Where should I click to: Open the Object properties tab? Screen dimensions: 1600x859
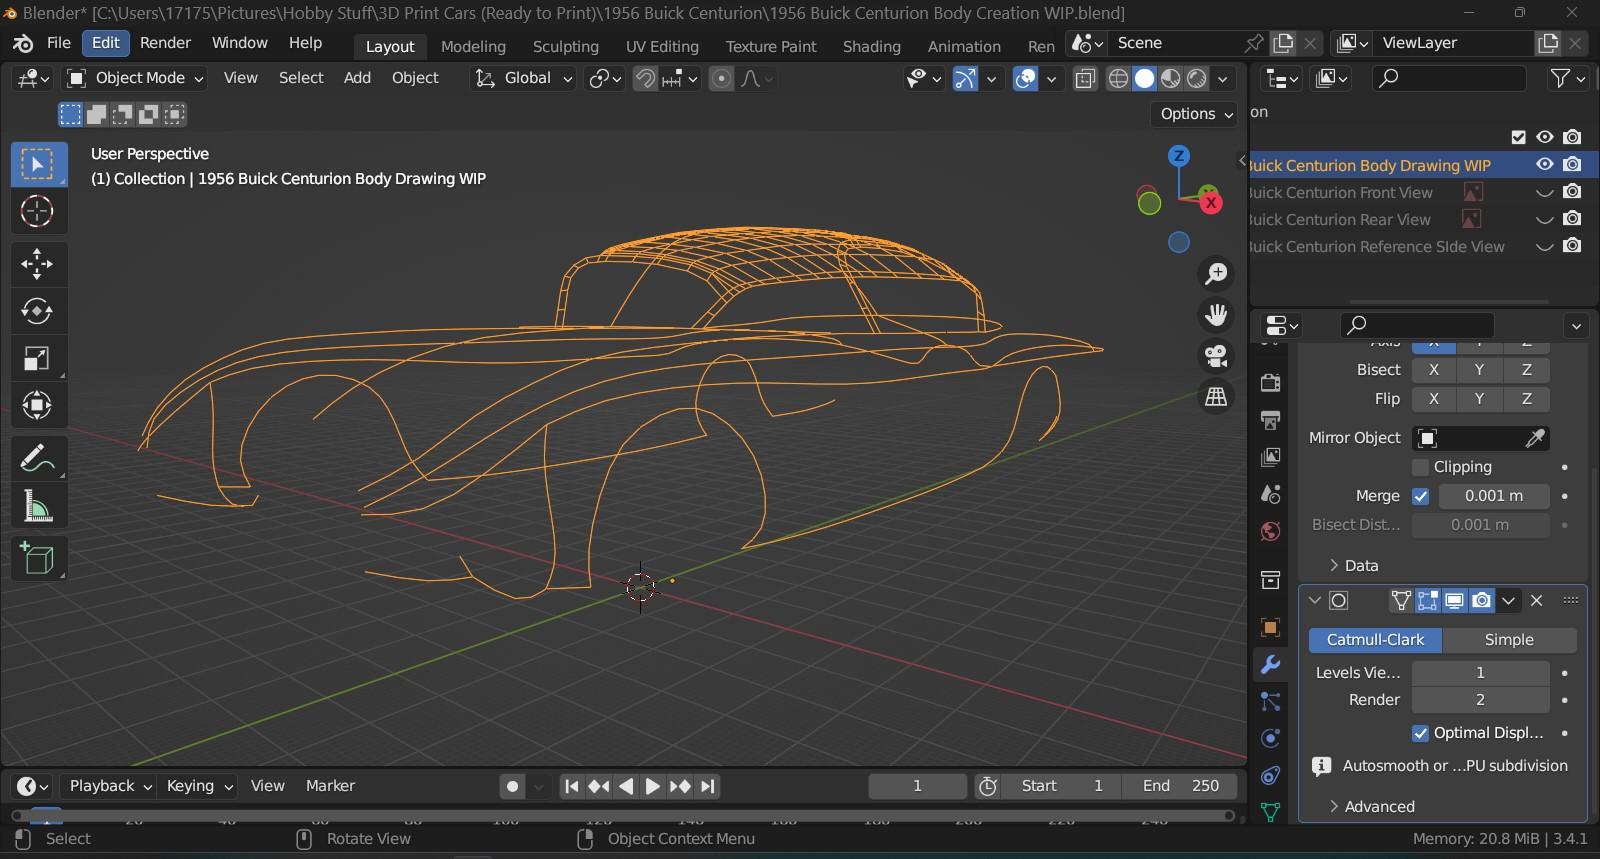[x=1270, y=627]
